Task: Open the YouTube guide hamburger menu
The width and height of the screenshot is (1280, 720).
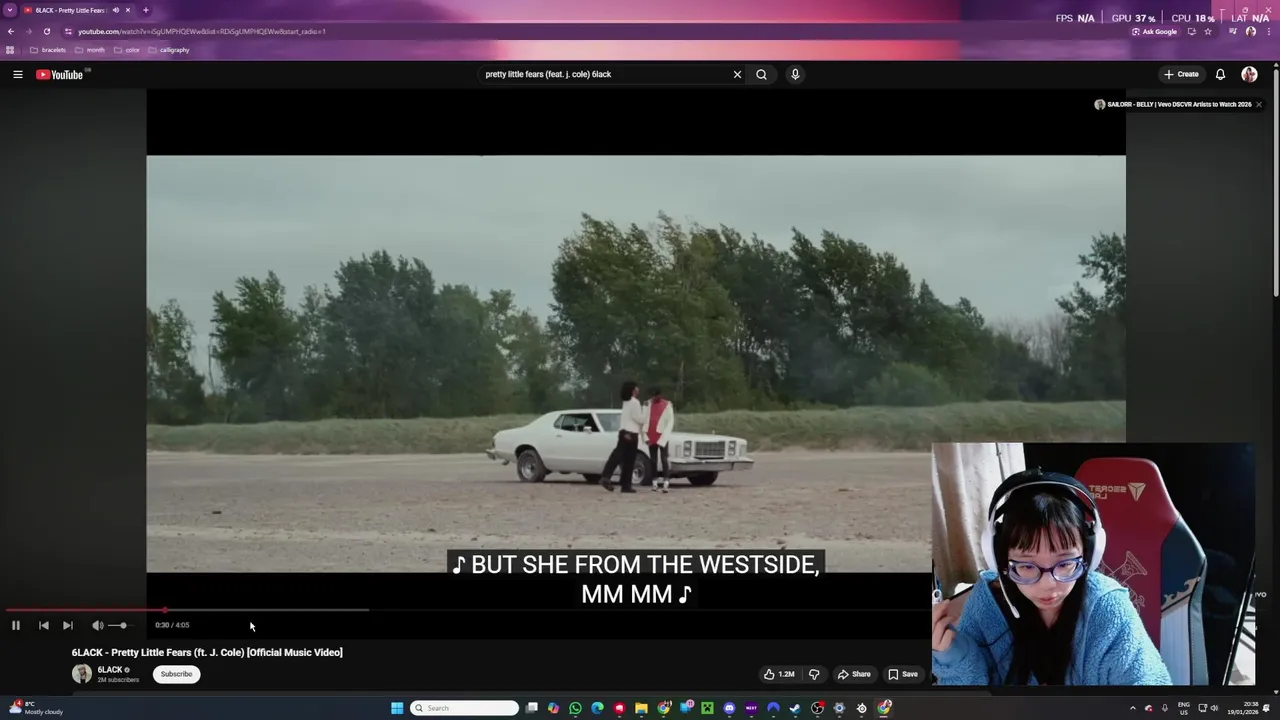Action: (x=17, y=74)
